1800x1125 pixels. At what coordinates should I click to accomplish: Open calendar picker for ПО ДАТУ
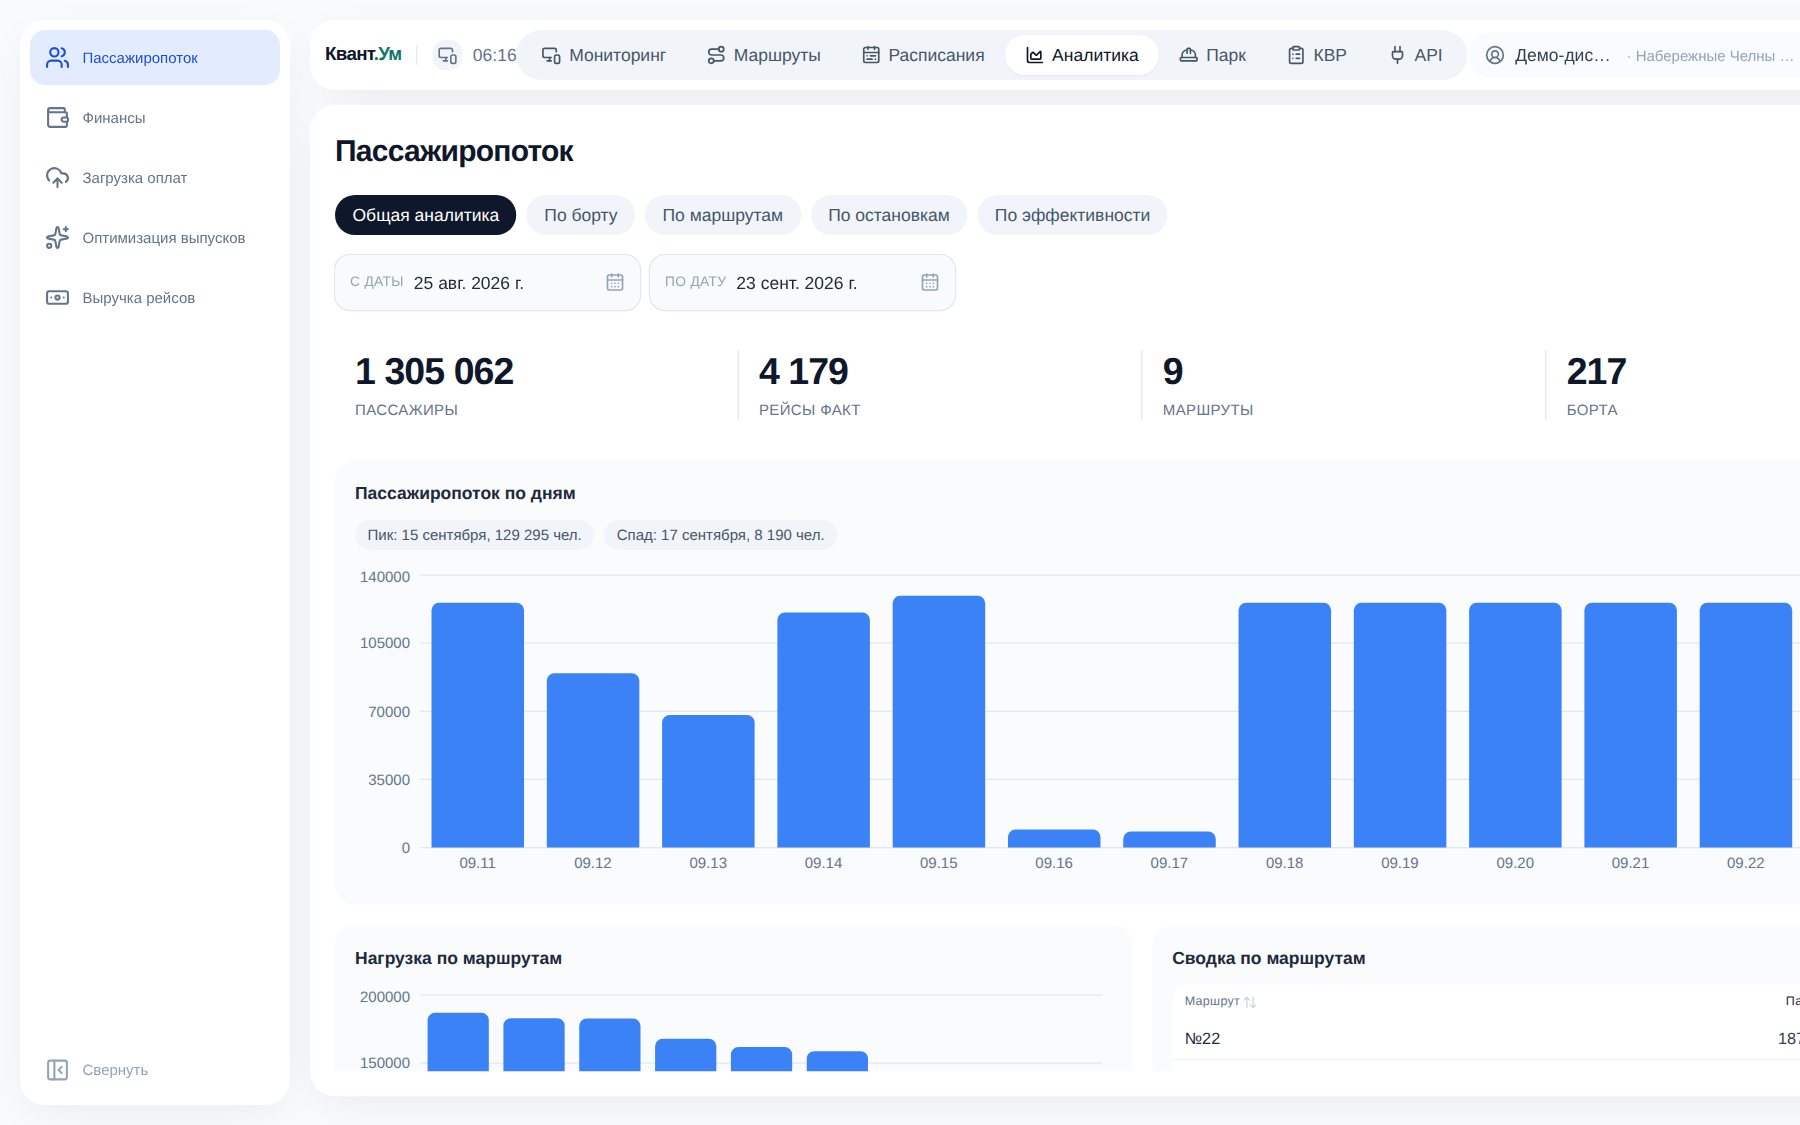coord(930,283)
